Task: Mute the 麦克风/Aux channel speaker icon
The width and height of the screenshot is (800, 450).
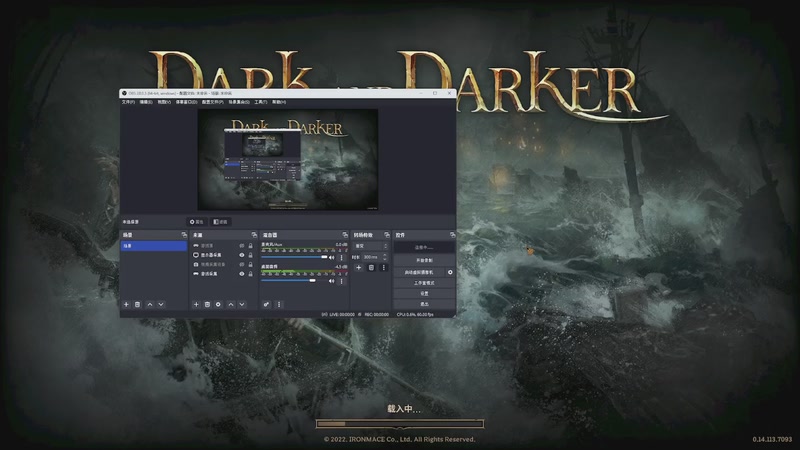Action: tap(332, 258)
